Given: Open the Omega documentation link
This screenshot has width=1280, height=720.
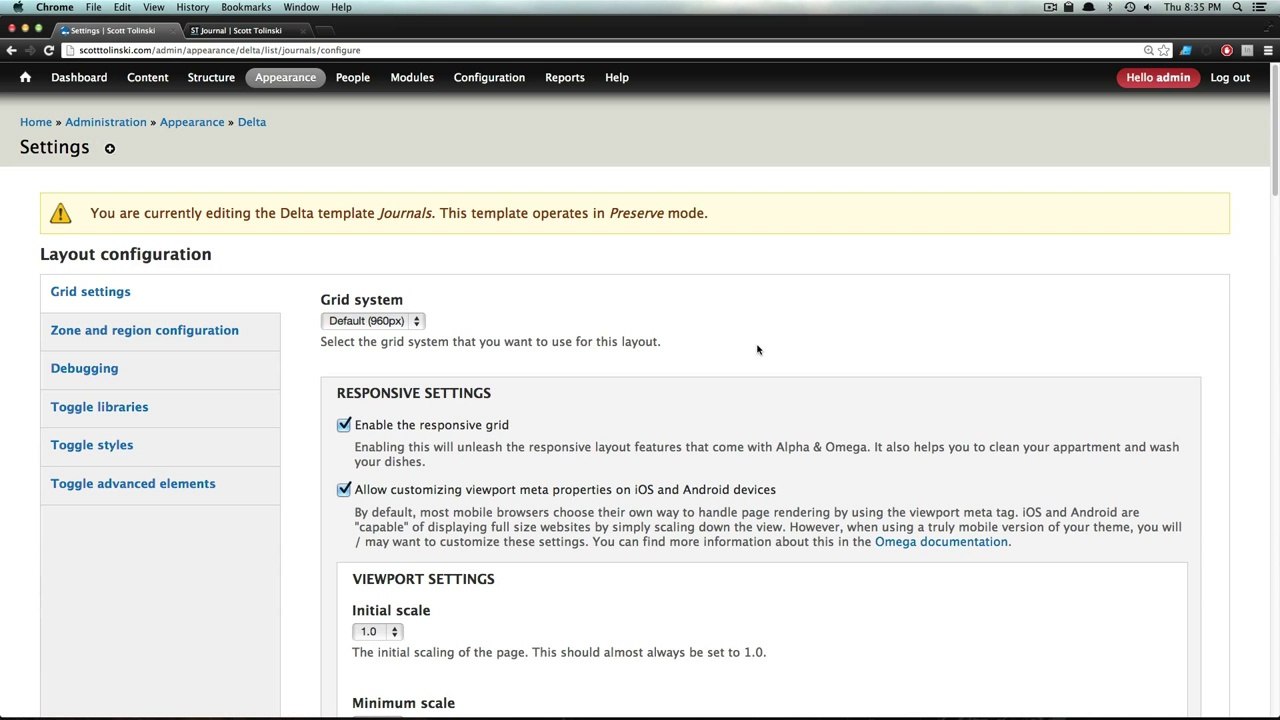Looking at the screenshot, I should (941, 542).
